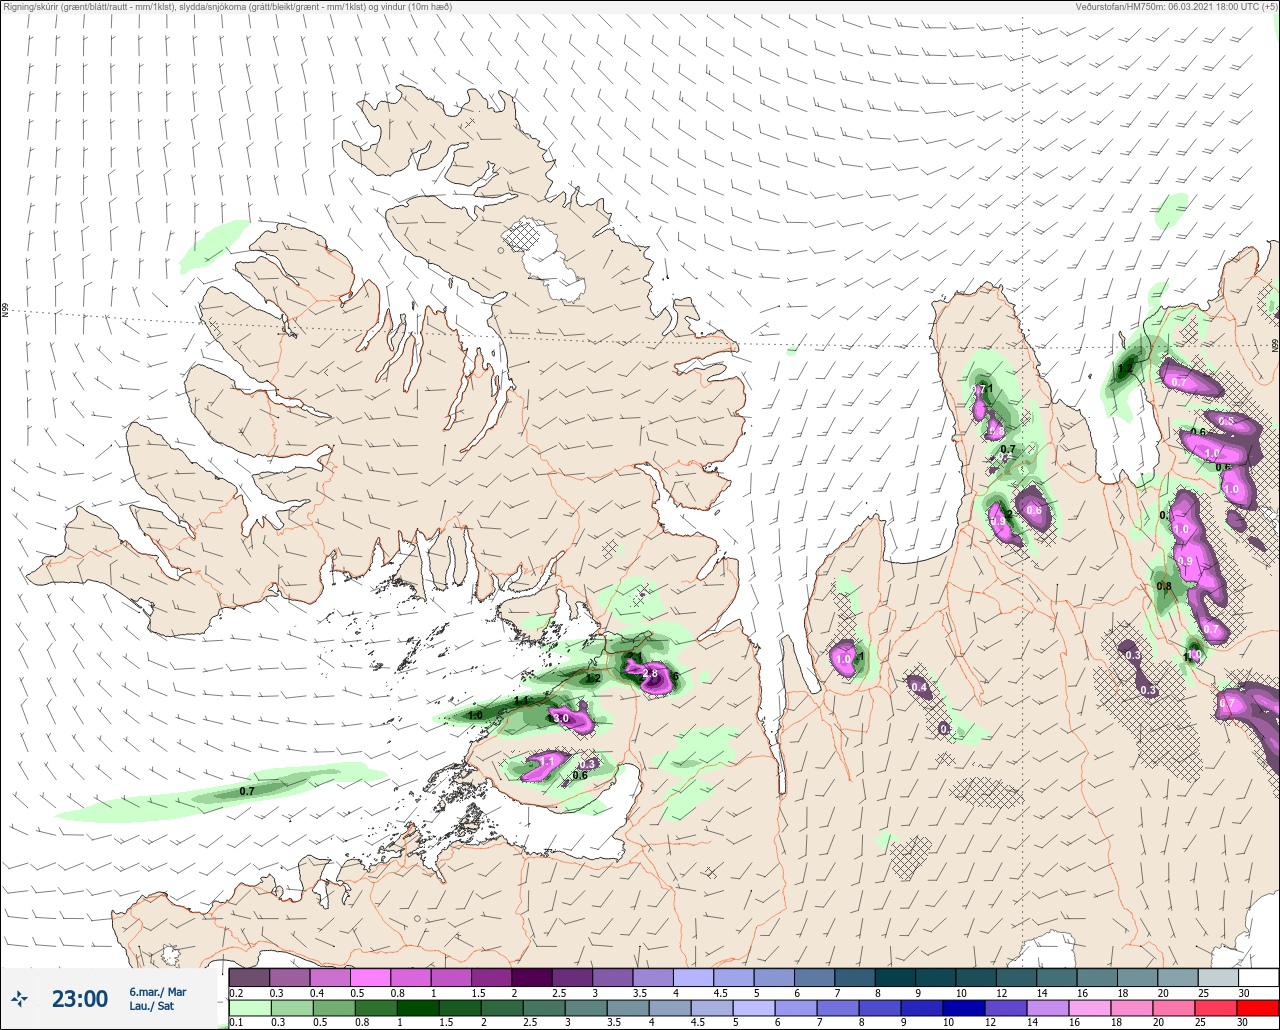Click the white swatch ending upper legend row
This screenshot has width=1280, height=1030.
(x=1258, y=977)
